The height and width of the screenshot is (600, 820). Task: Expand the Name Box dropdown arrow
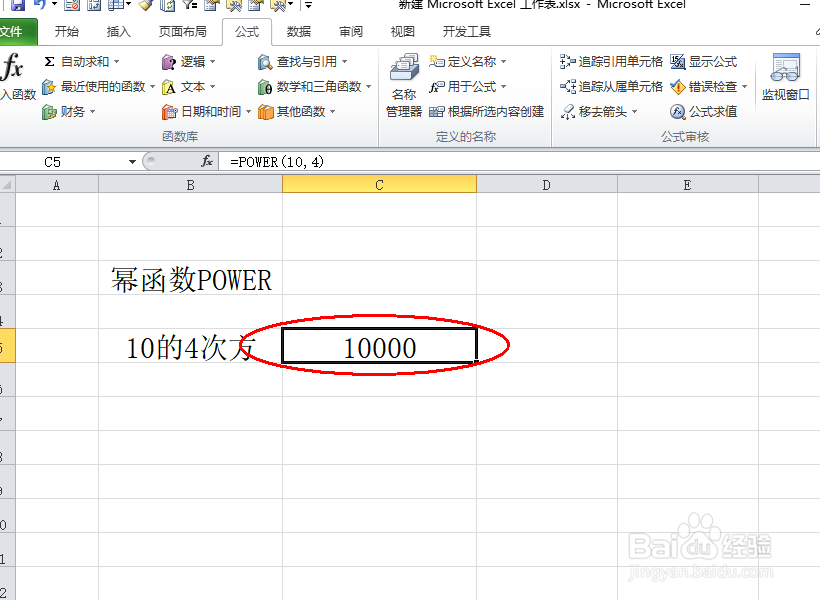[x=130, y=160]
